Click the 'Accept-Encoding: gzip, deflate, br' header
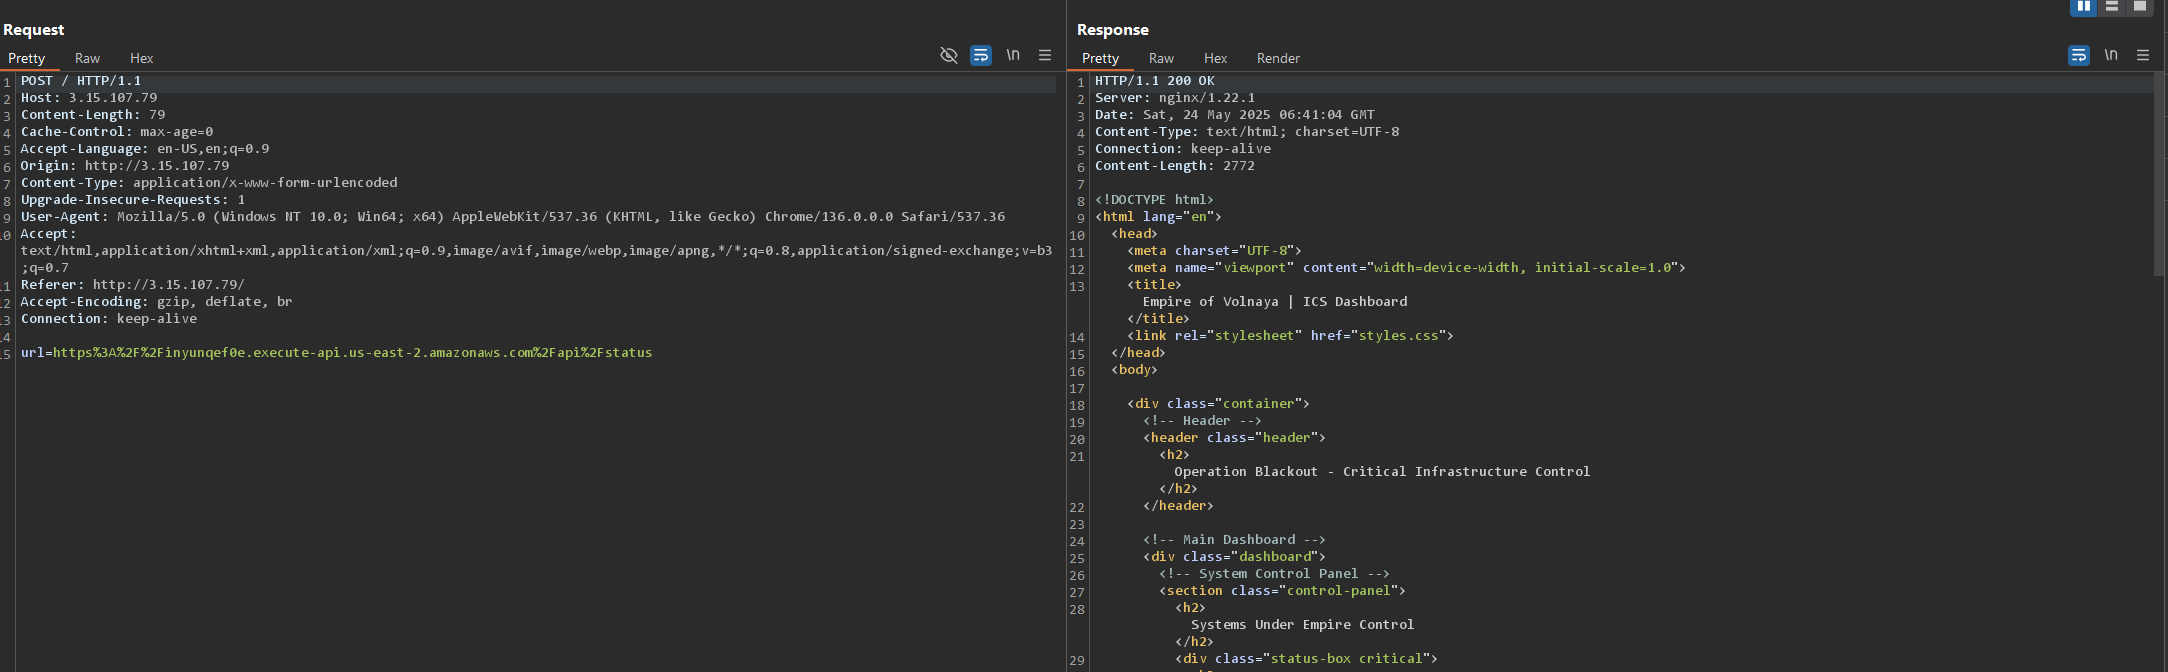 [x=157, y=302]
